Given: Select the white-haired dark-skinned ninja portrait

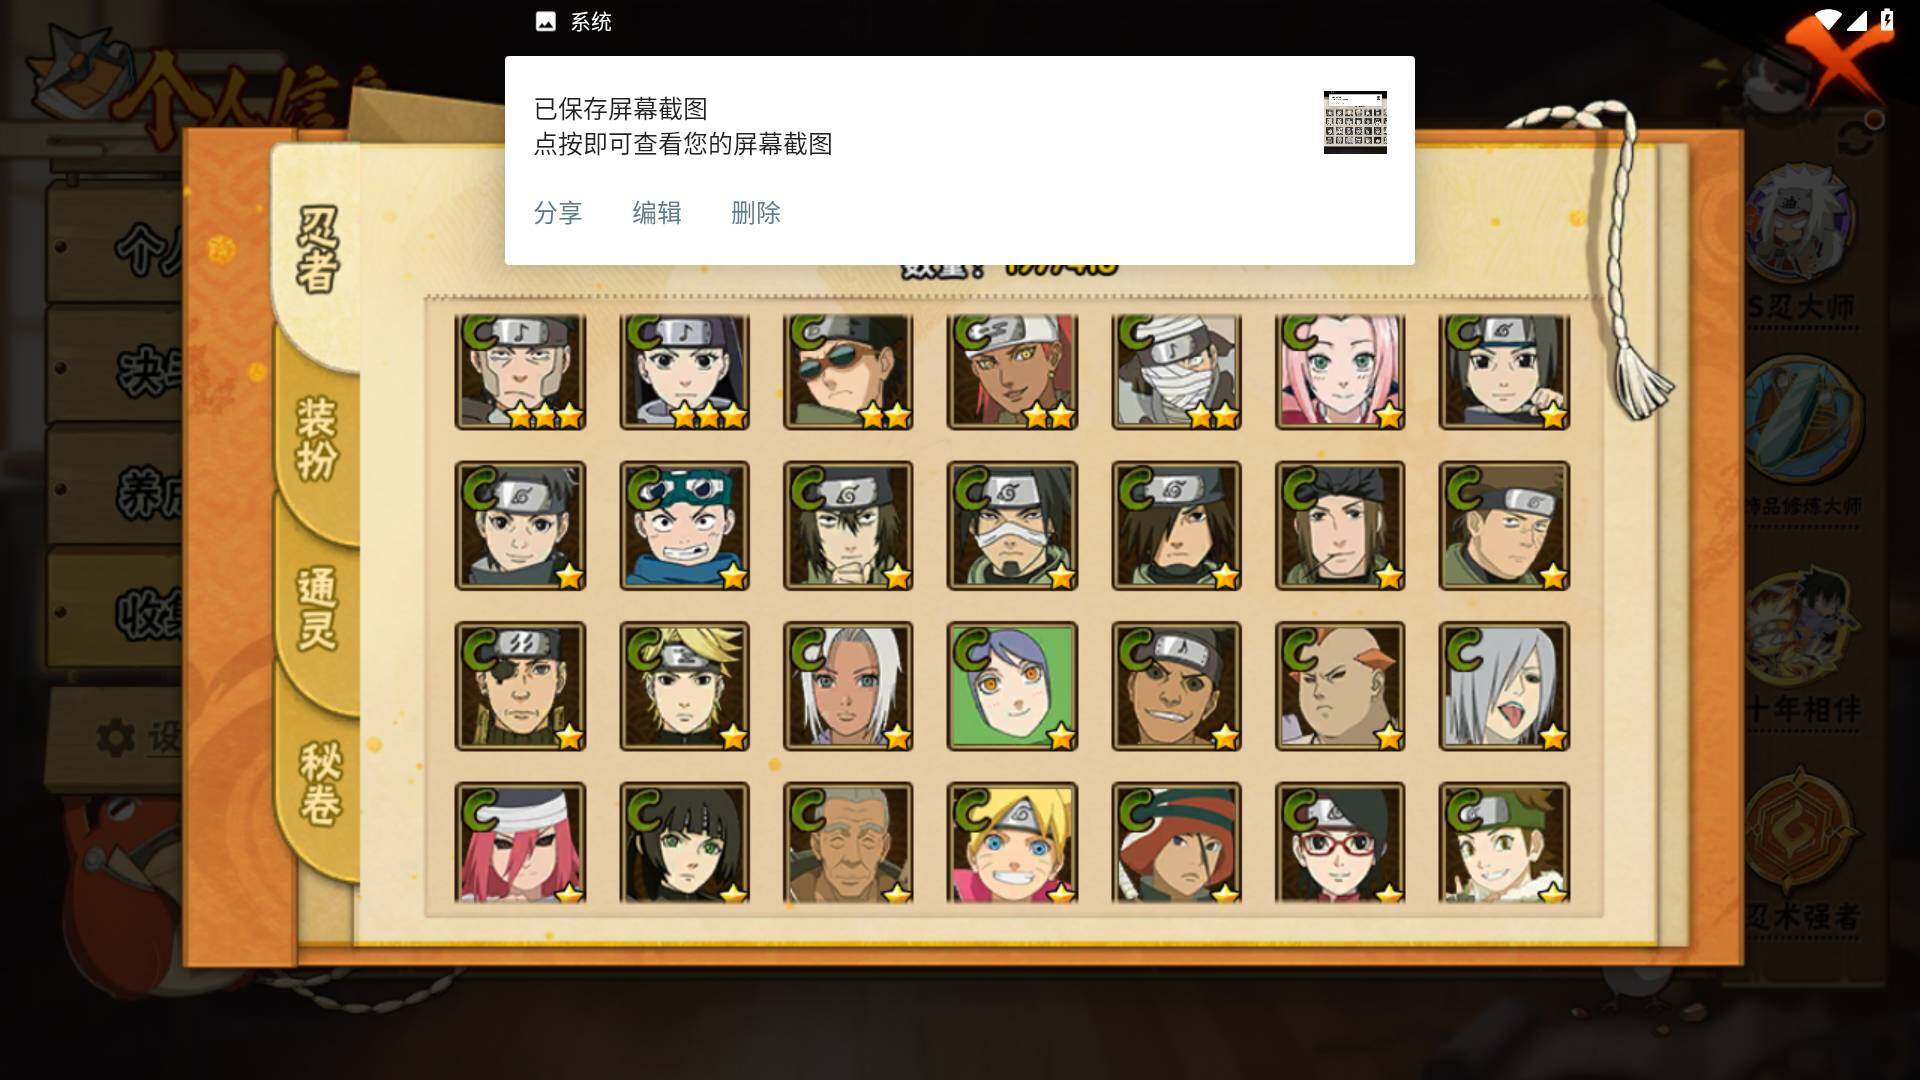Looking at the screenshot, I should (x=848, y=686).
